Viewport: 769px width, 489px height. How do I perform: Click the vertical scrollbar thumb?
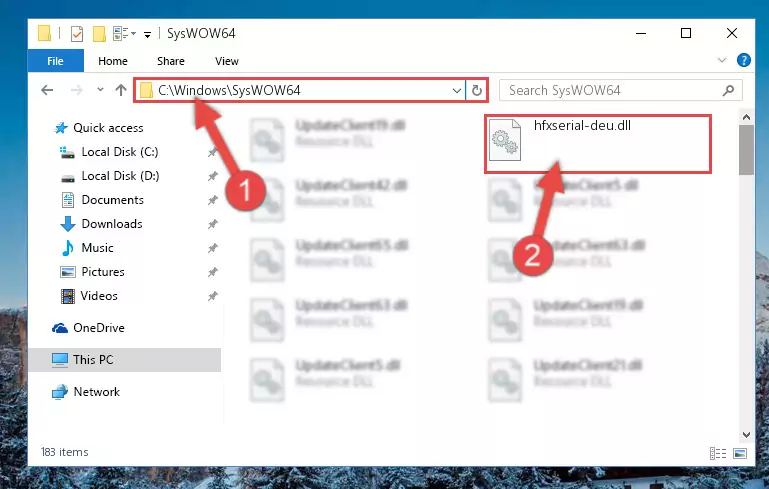pos(746,150)
